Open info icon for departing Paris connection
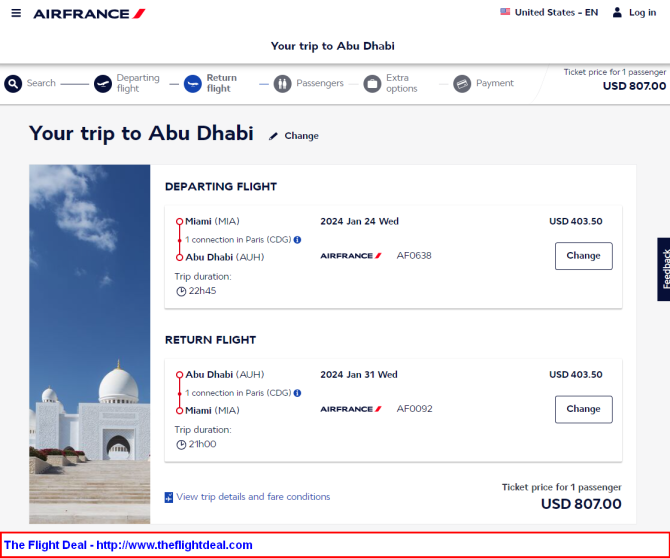The height and width of the screenshot is (558, 670). (297, 240)
